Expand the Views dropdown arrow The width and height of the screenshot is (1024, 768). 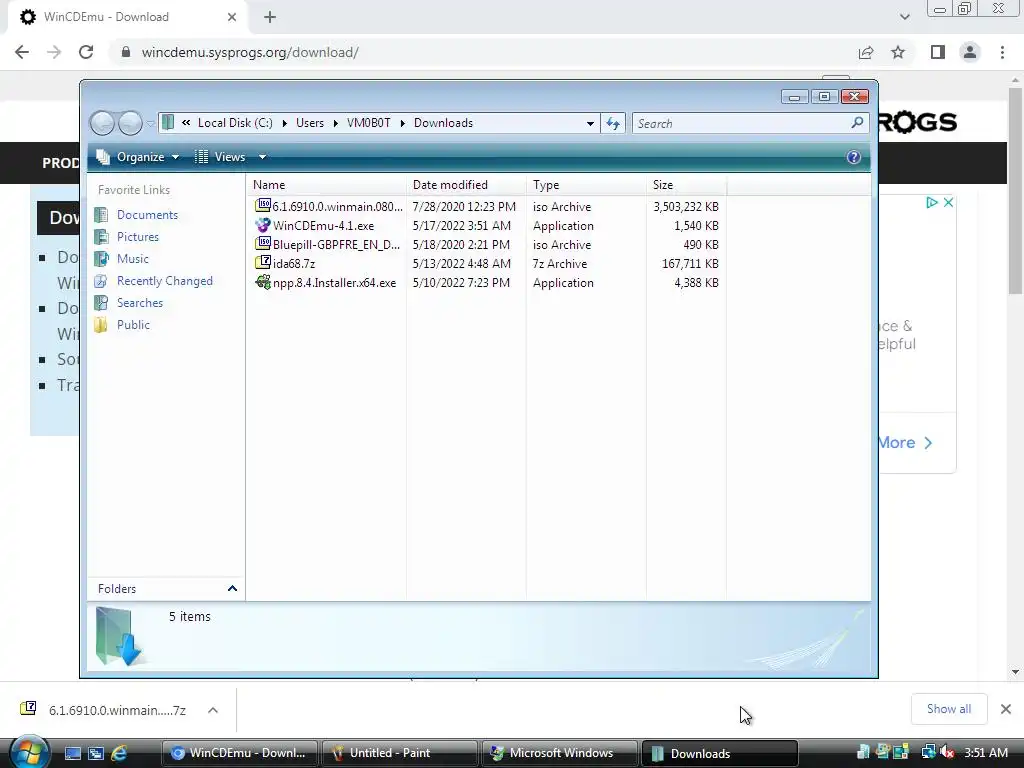coord(262,157)
